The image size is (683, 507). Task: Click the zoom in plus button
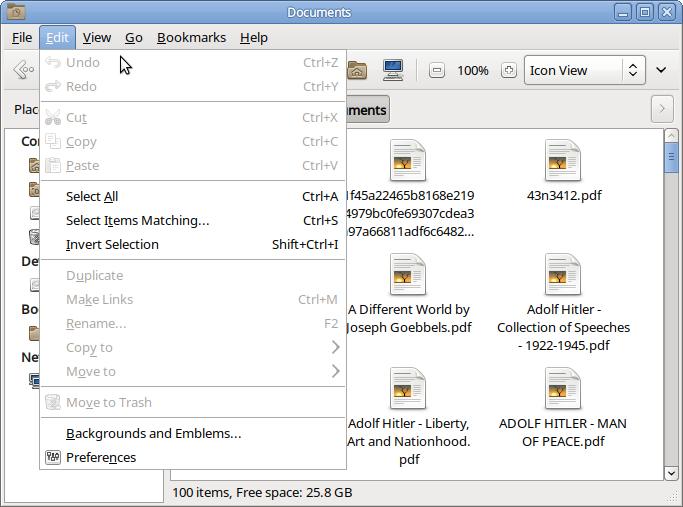coord(508,70)
